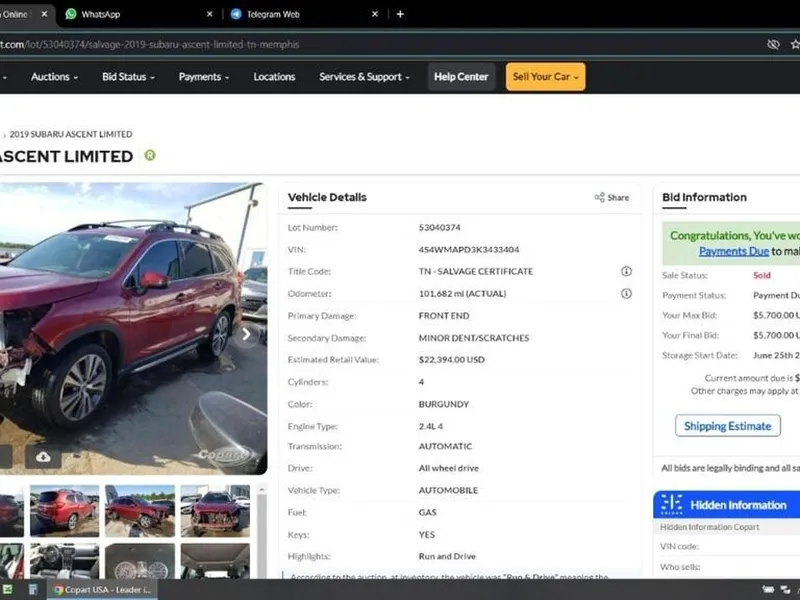This screenshot has height=600, width=800.
Task: Open the Help Center button
Action: click(x=461, y=77)
